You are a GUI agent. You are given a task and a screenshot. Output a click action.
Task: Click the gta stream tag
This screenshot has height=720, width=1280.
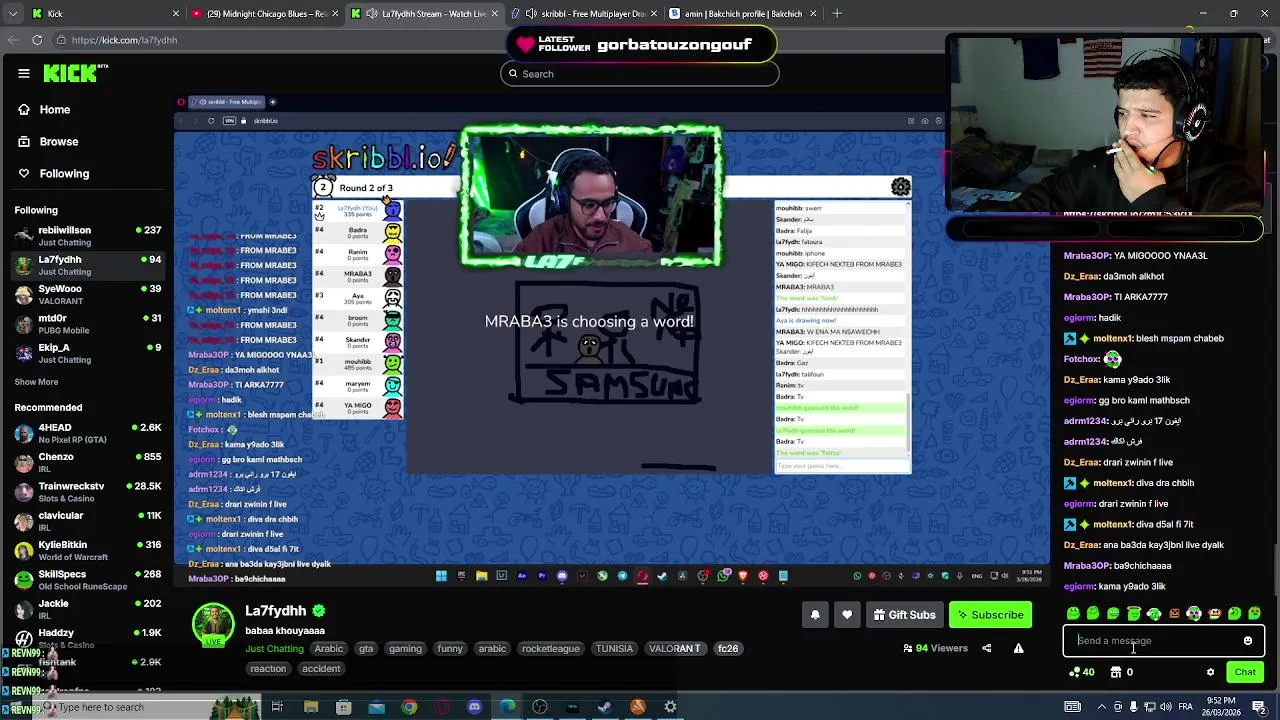366,649
